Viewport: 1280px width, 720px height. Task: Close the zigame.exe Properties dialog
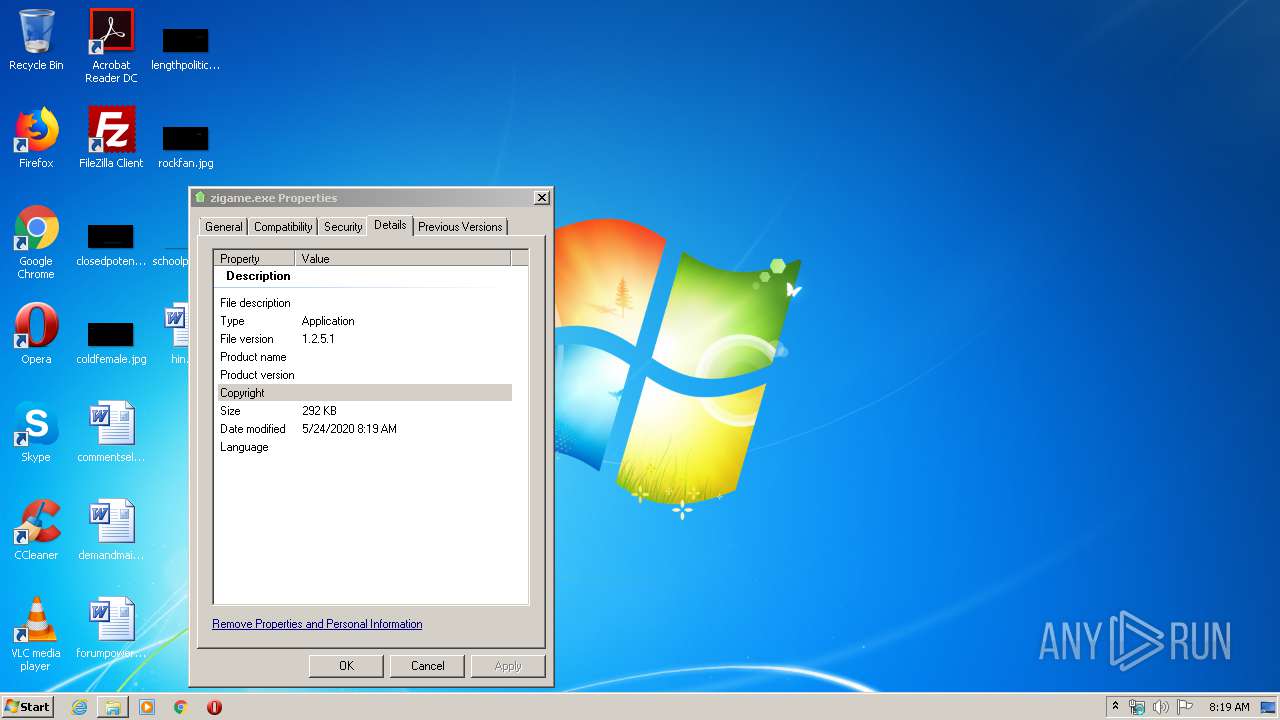click(542, 198)
